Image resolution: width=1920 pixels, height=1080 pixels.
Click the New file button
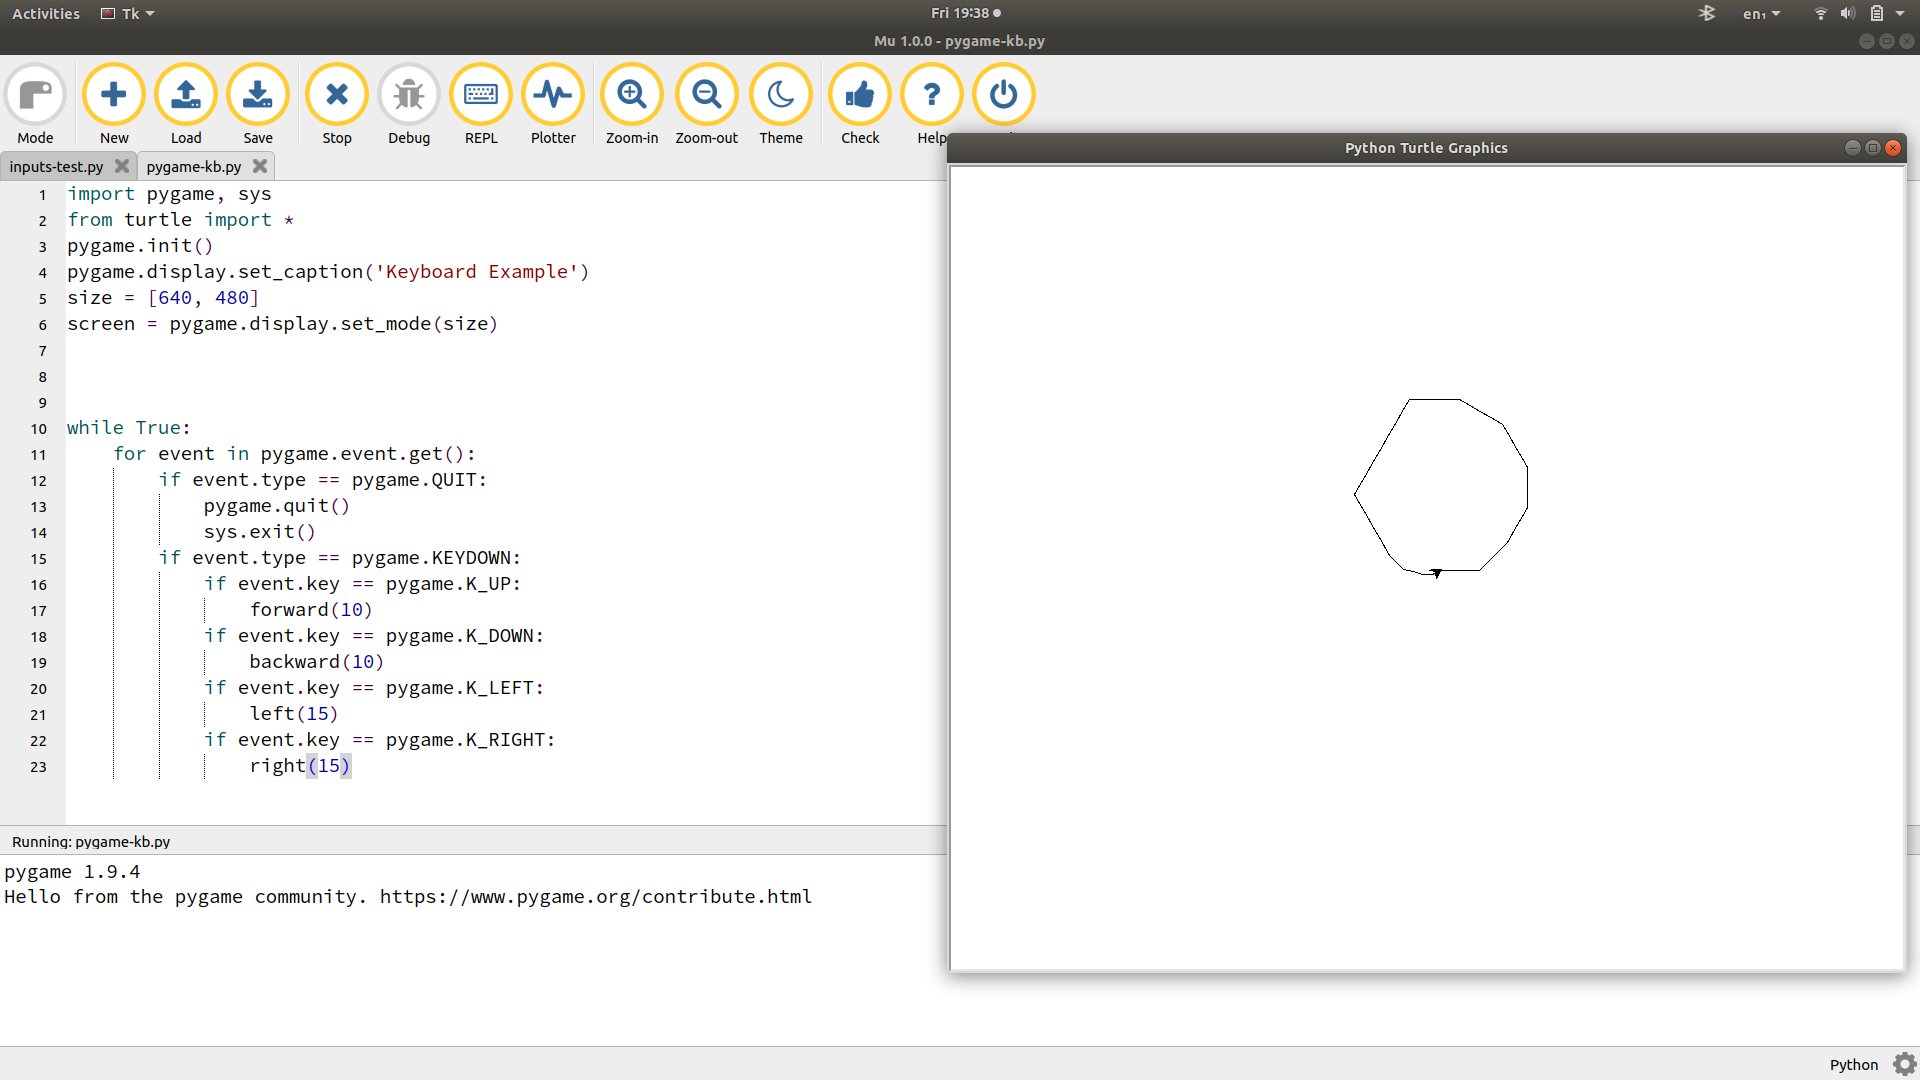(113, 94)
